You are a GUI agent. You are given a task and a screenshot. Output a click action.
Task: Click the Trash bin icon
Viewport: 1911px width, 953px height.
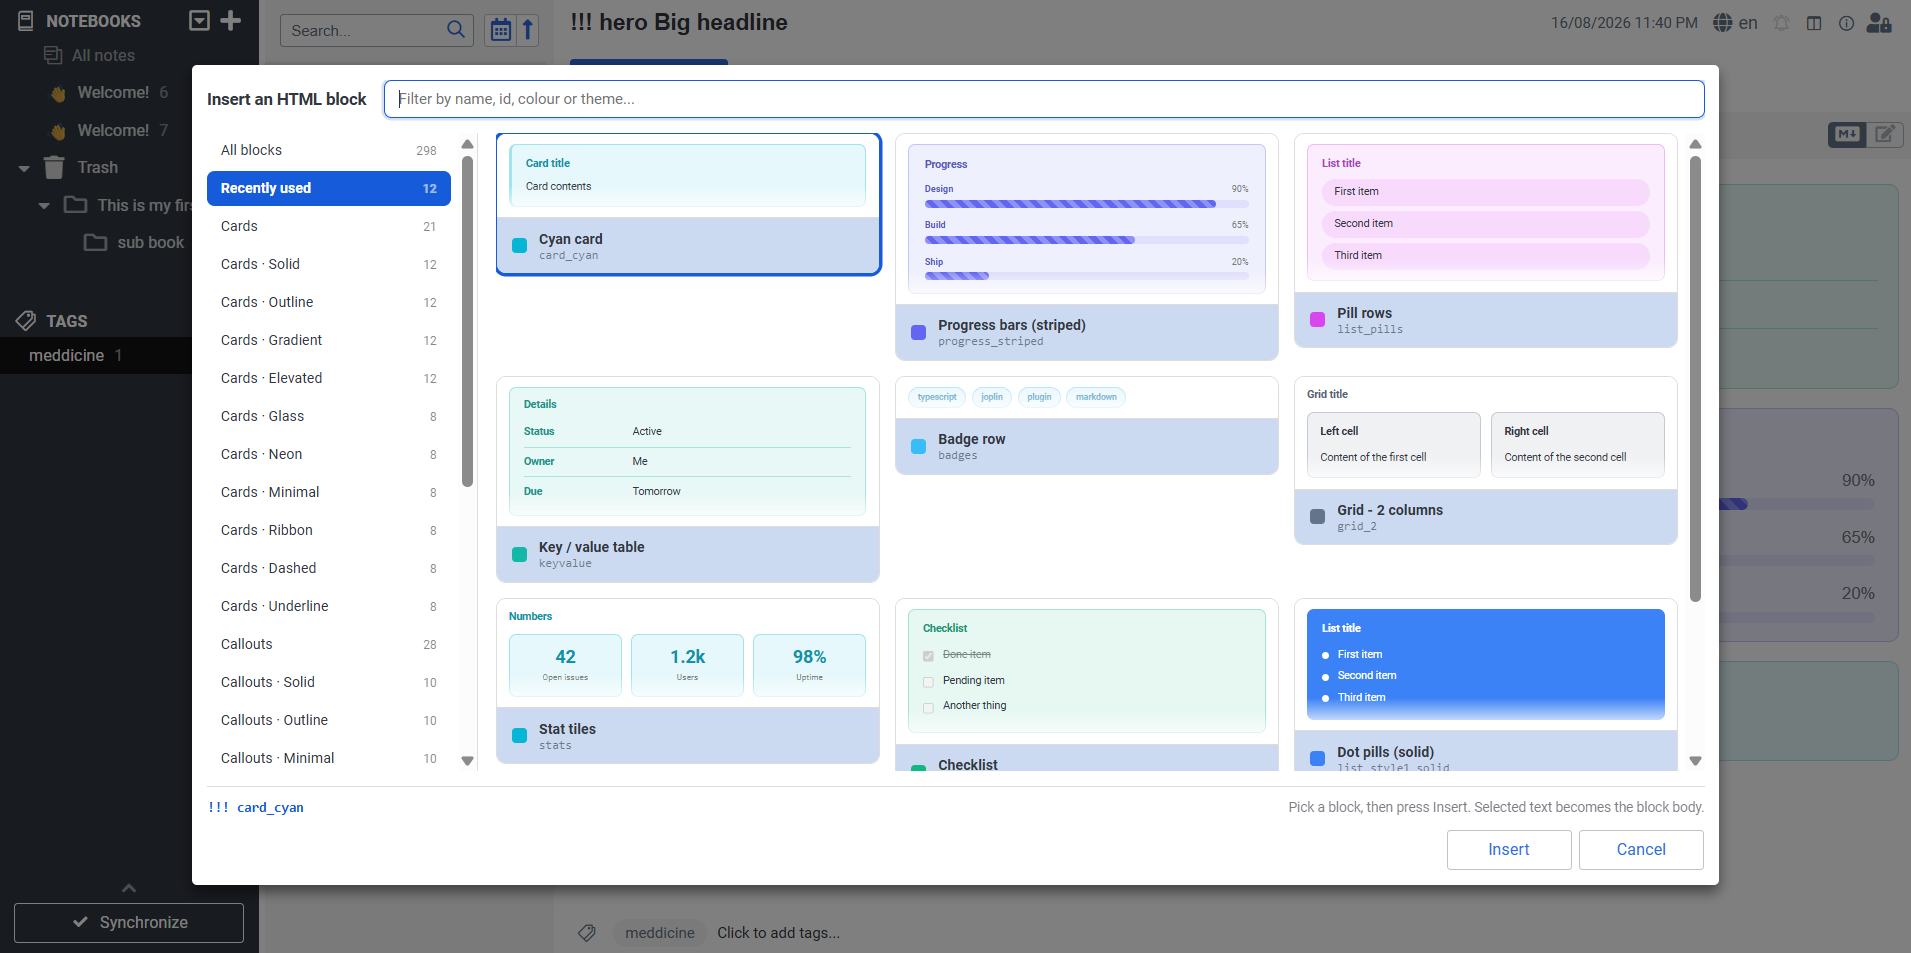(54, 167)
